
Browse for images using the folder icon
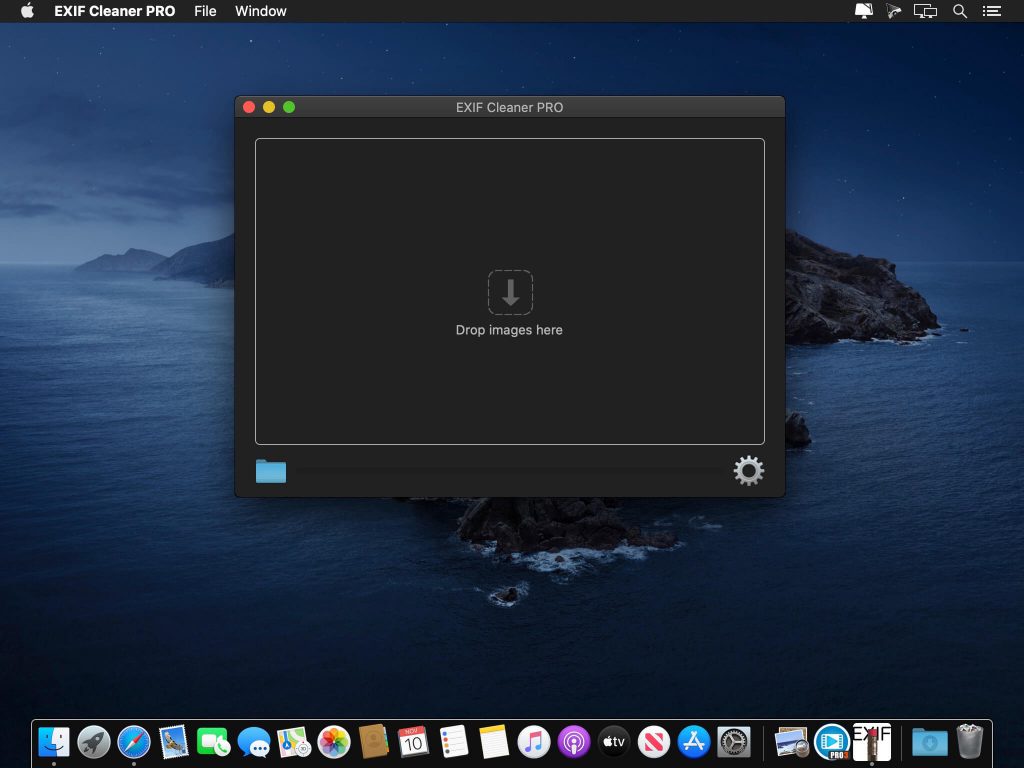tap(270, 471)
